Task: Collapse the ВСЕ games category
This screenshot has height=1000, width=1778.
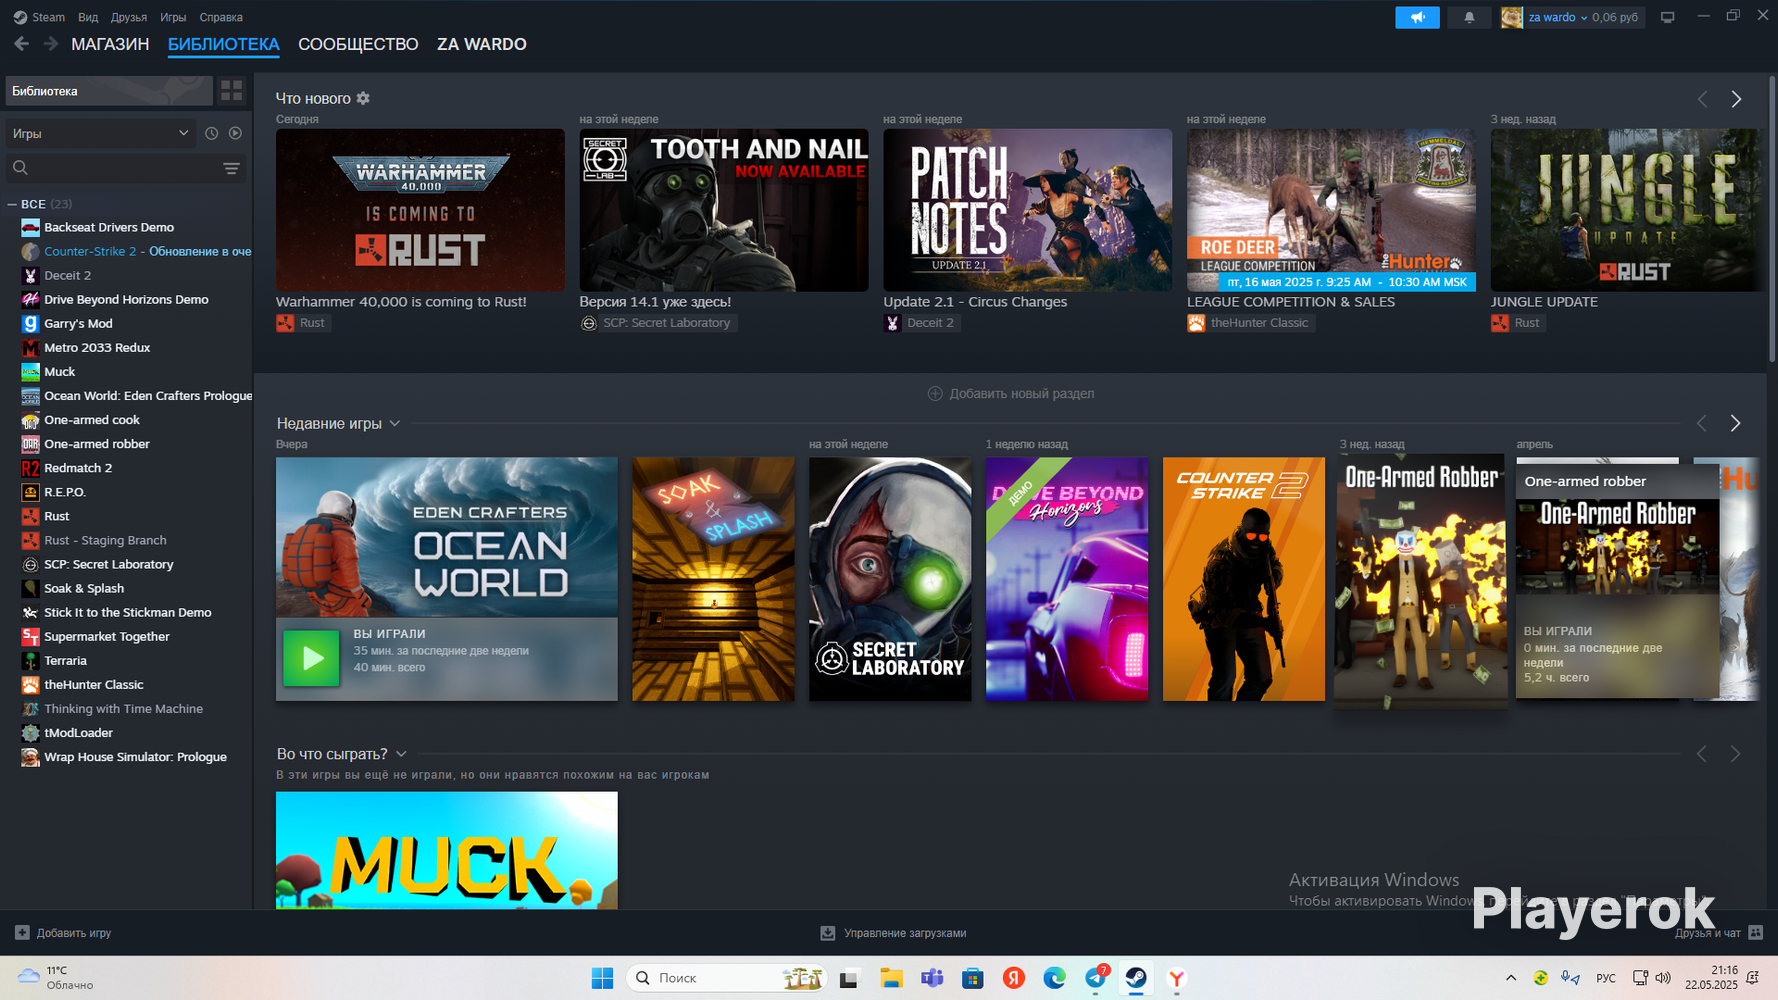Action: coord(12,204)
